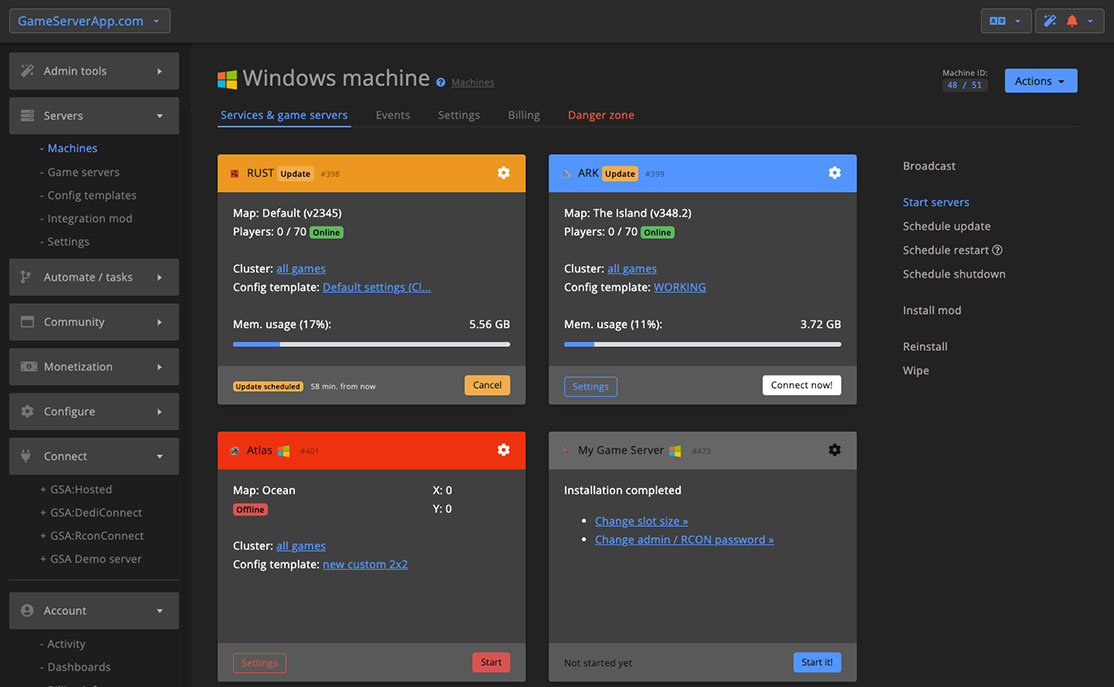Open the GameServerApp.com dropdown
This screenshot has height=687, width=1114.
coord(90,21)
